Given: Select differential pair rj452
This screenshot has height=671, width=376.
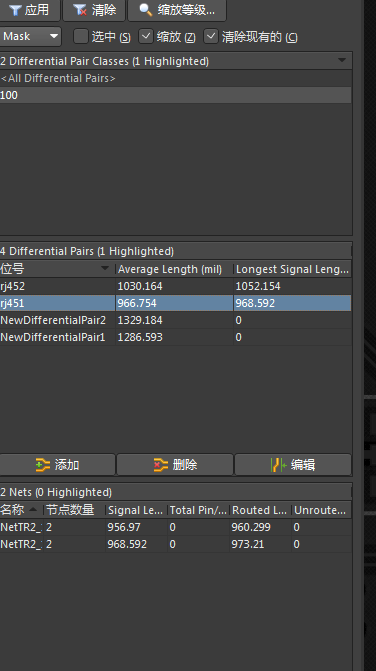Looking at the screenshot, I should click(175, 286).
